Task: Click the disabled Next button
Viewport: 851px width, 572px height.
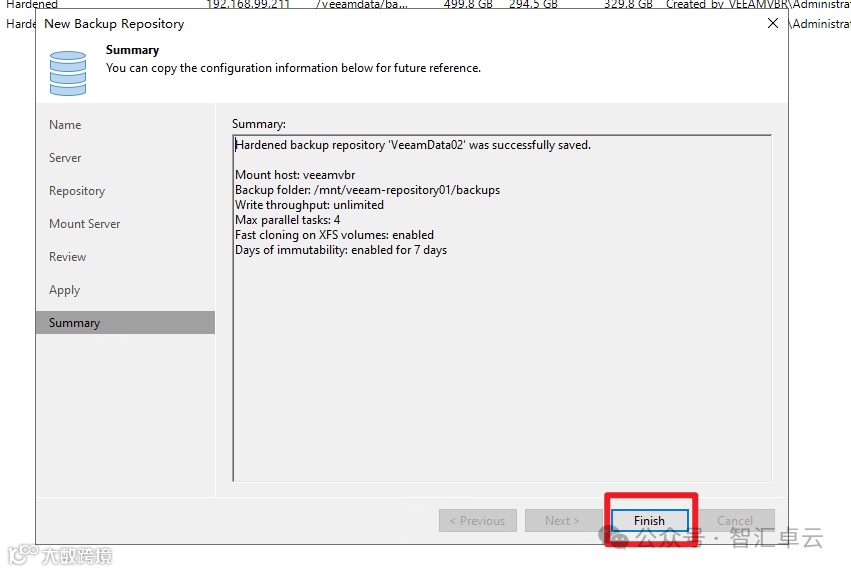Action: tap(562, 520)
